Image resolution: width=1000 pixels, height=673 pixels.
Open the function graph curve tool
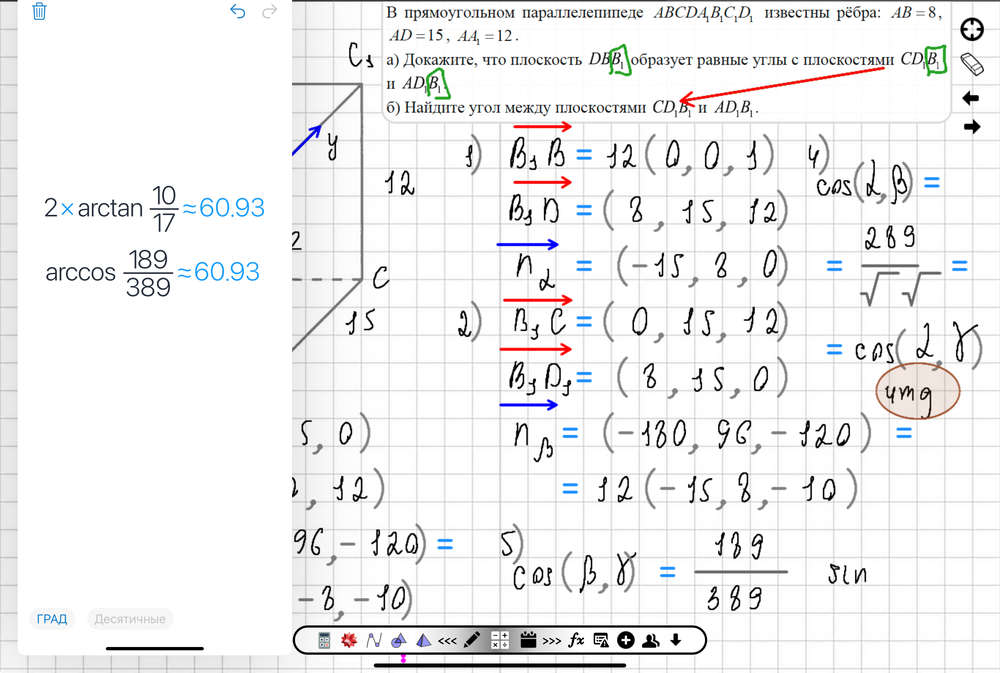(374, 640)
